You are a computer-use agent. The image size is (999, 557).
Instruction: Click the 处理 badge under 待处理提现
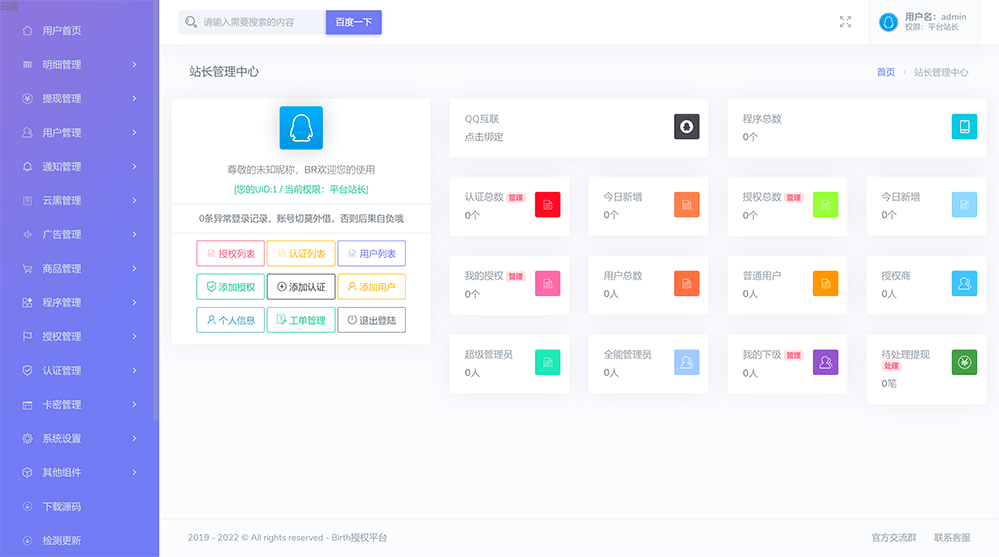pyautogui.click(x=891, y=366)
